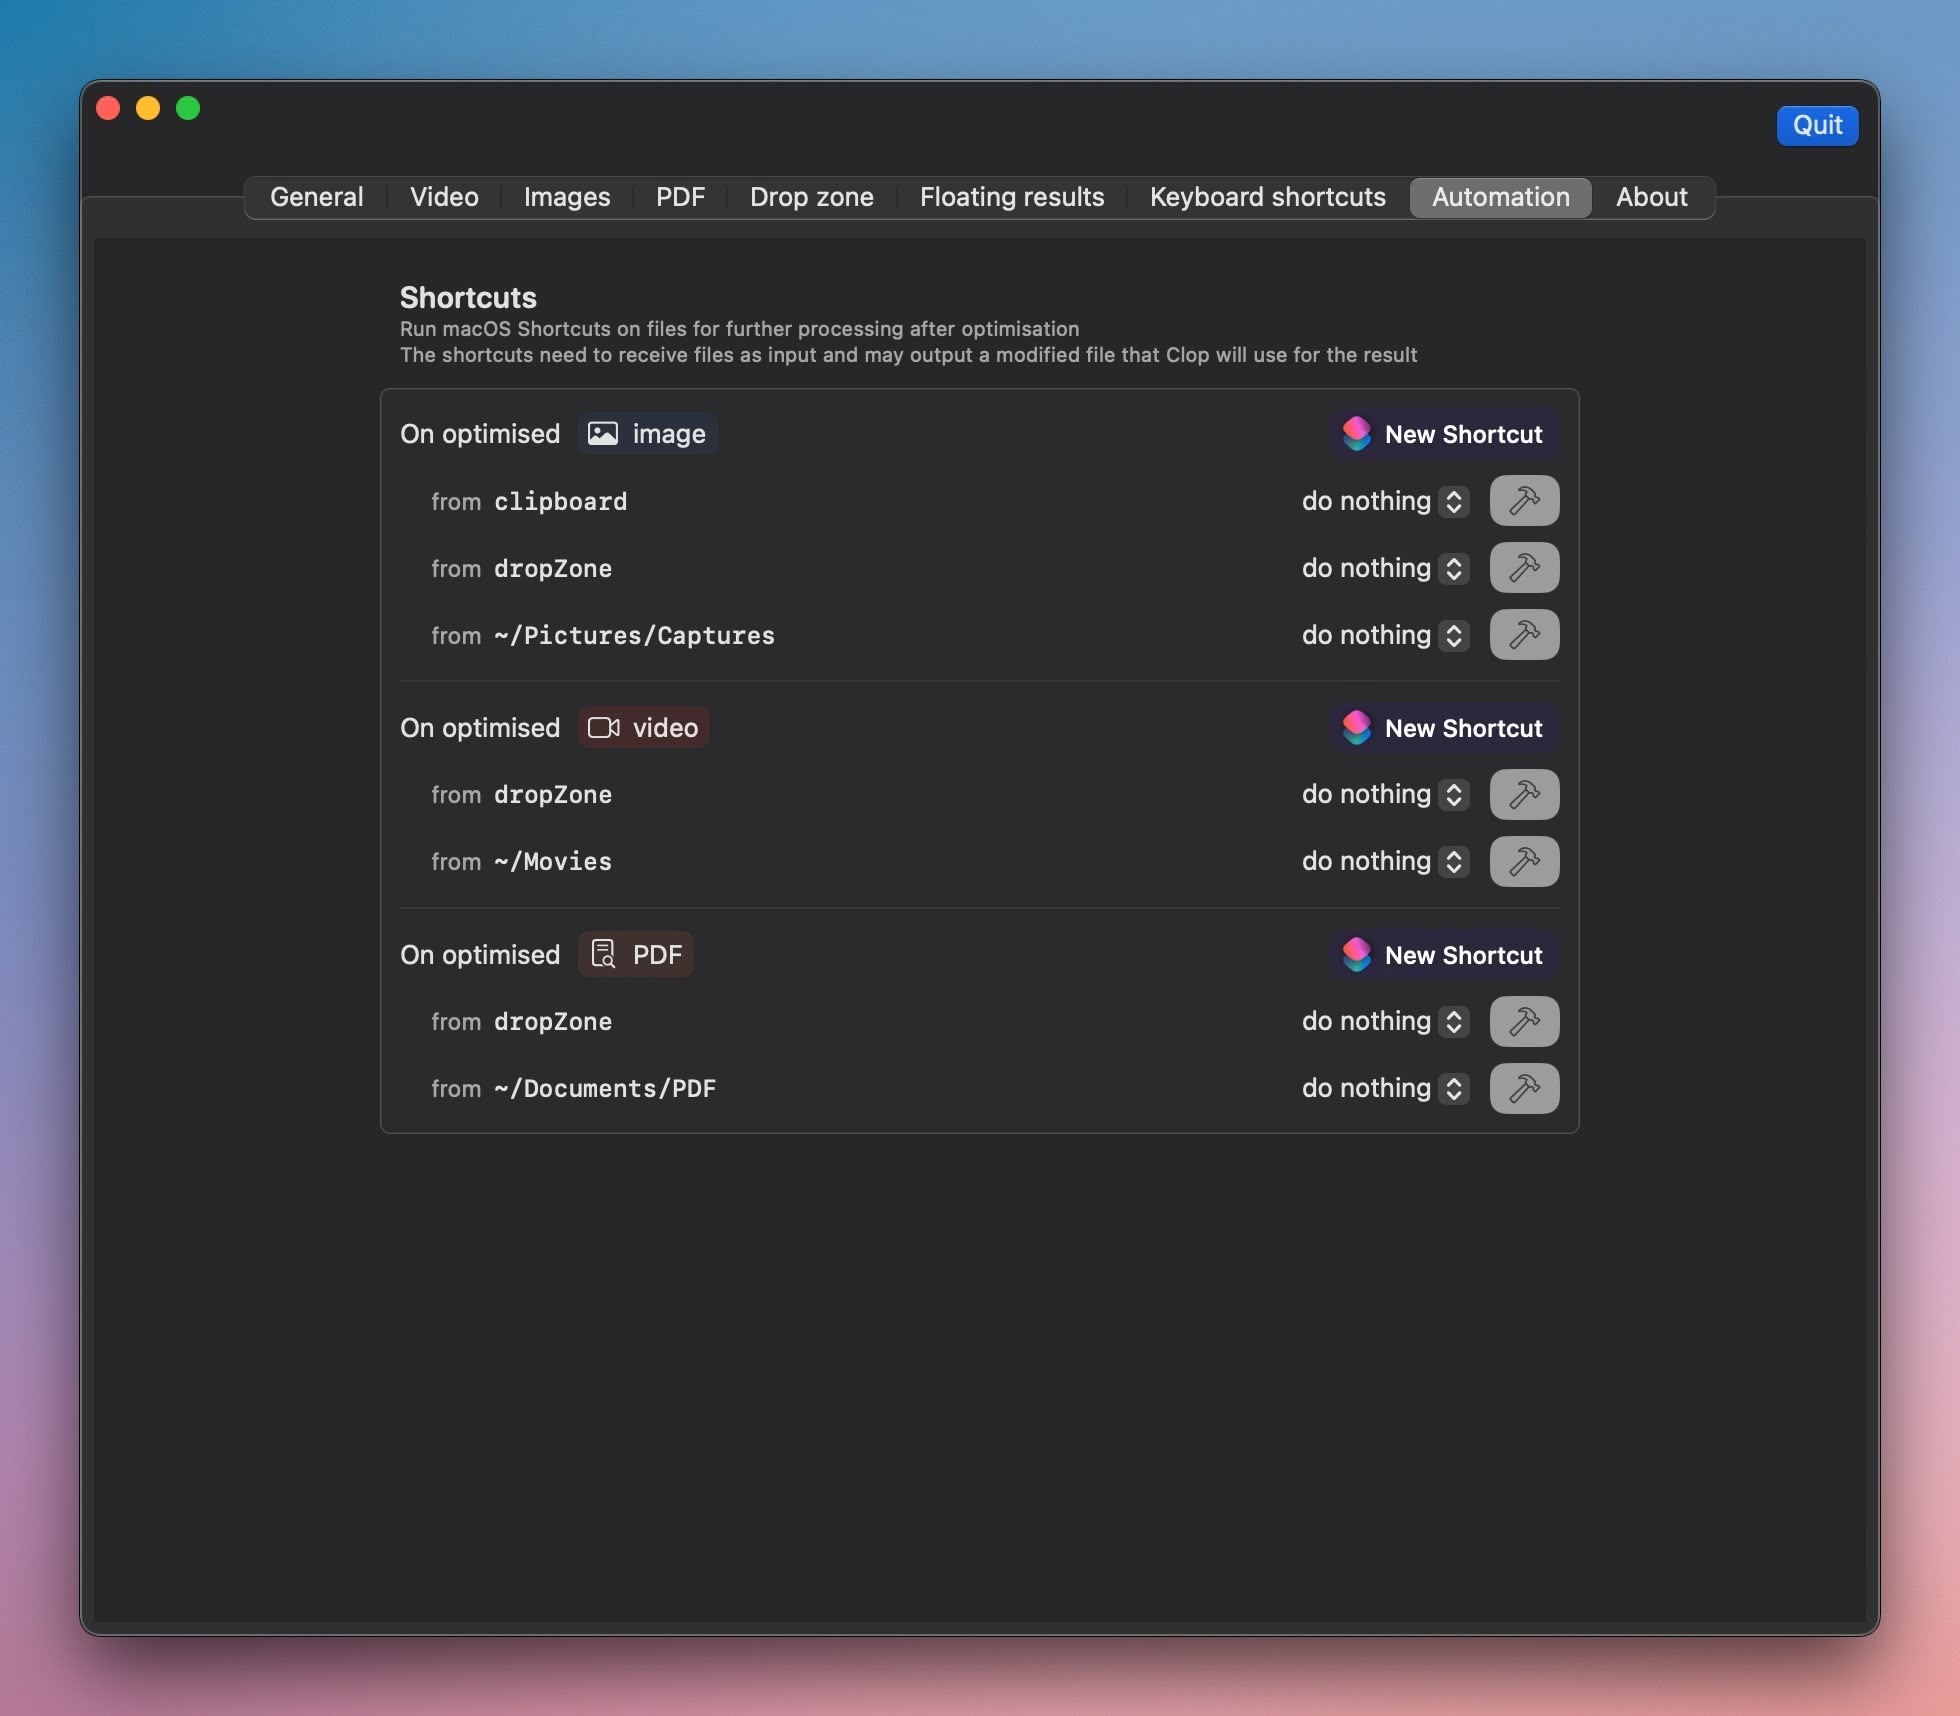Click the hammer icon for the clipboard image shortcut
Screen dimensions: 1960x1716
(x=1523, y=501)
